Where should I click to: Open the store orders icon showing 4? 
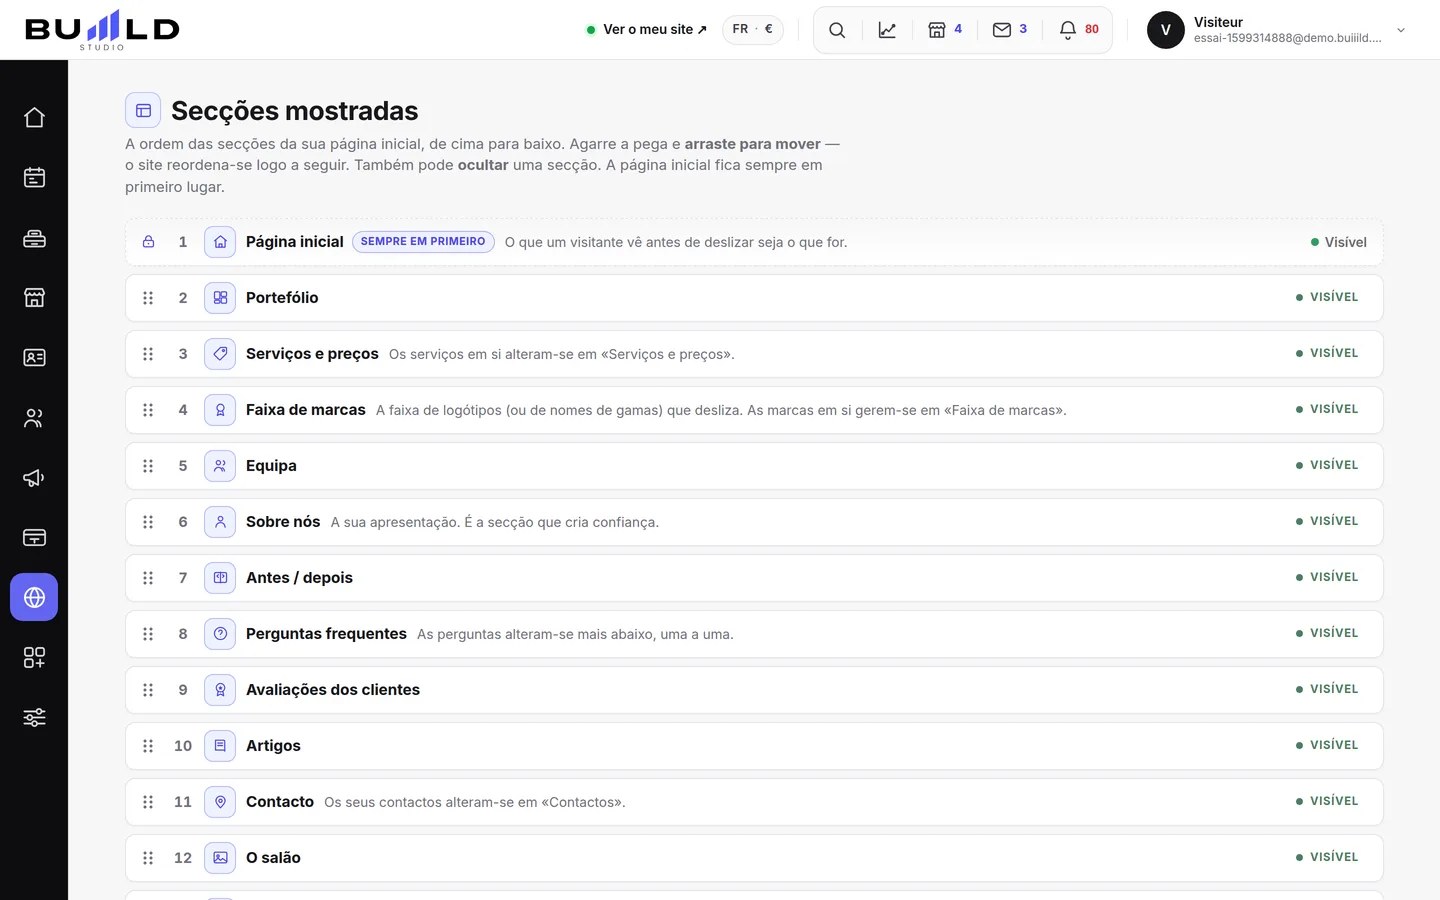945,30
